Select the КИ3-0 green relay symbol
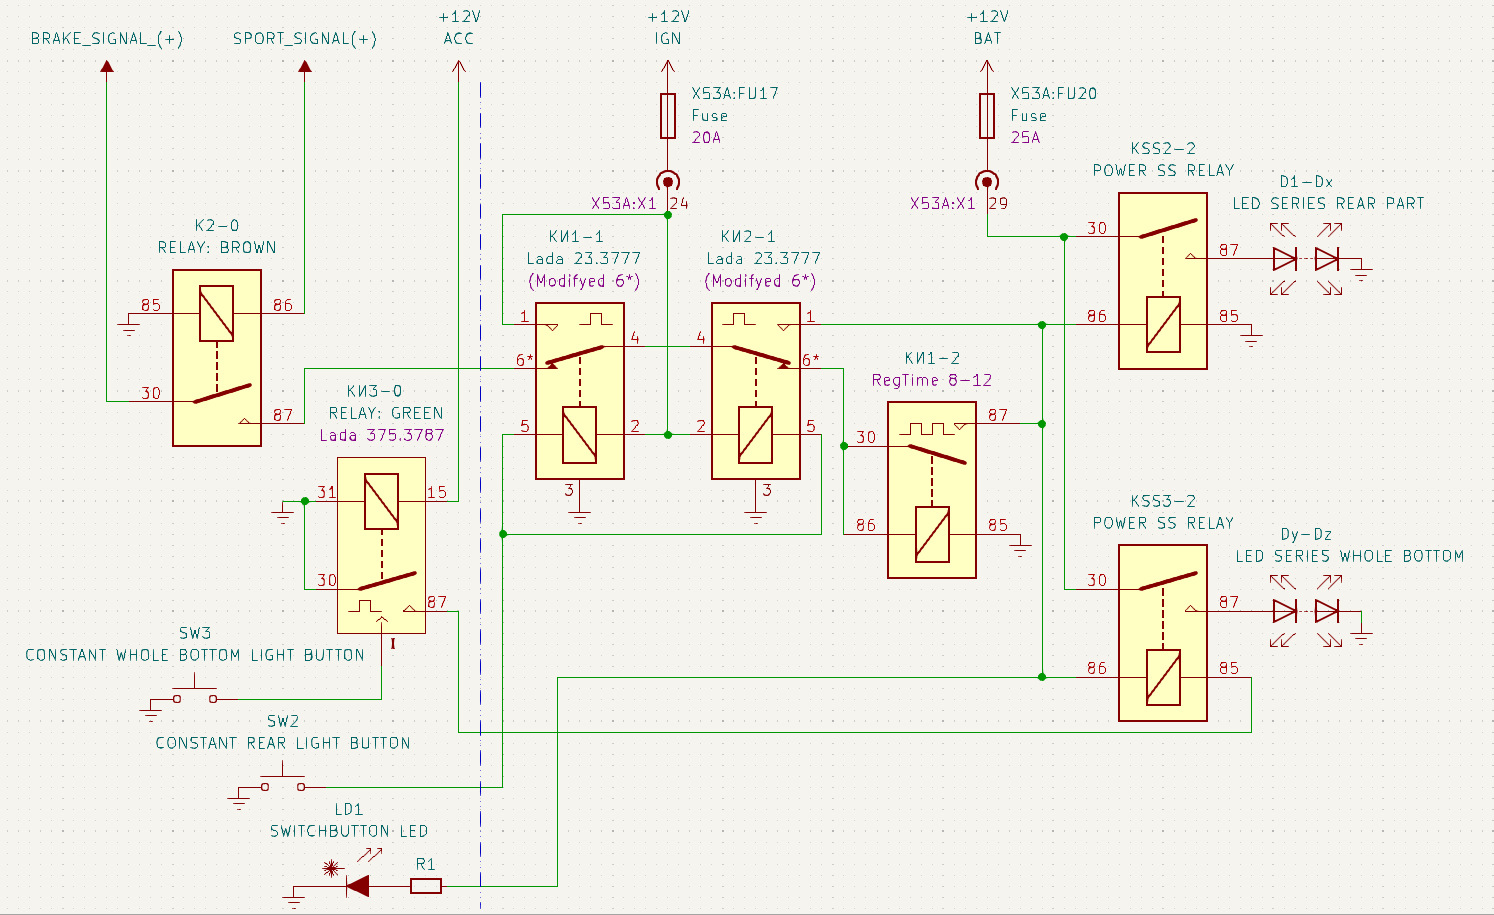The width and height of the screenshot is (1494, 915). pyautogui.click(x=381, y=545)
